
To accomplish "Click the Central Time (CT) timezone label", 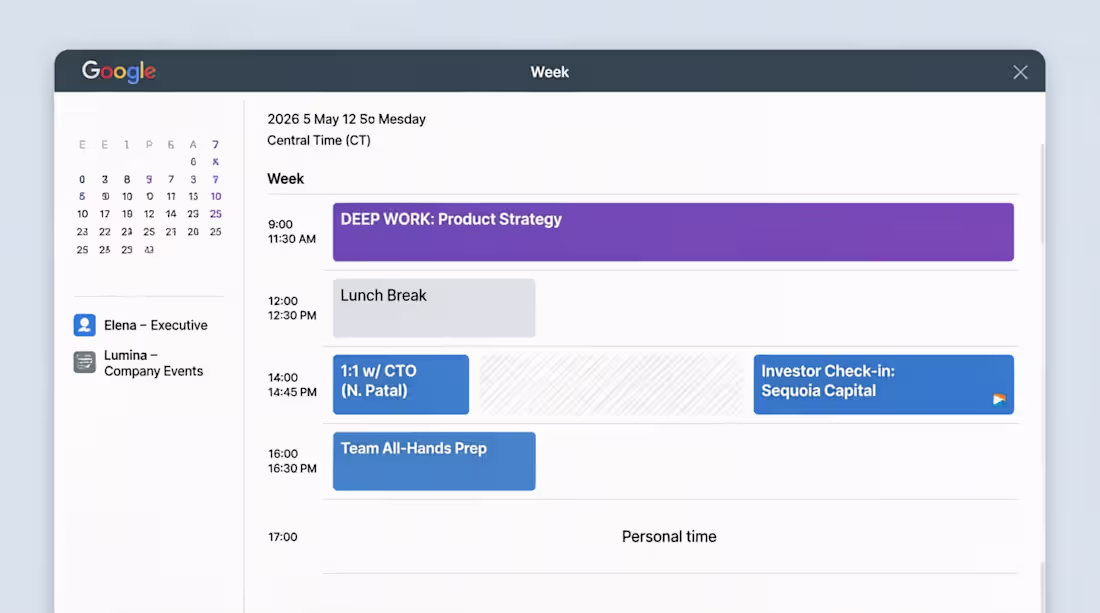I will [x=318, y=140].
